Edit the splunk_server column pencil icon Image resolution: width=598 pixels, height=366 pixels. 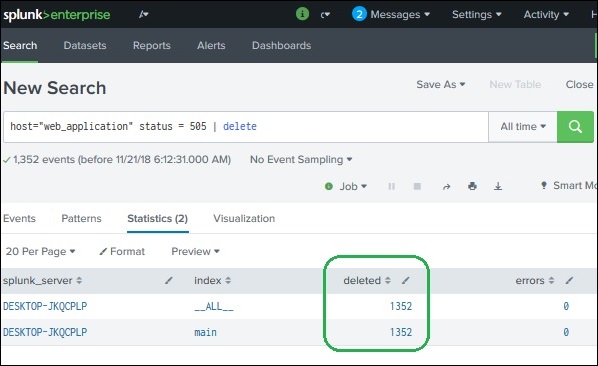(x=169, y=281)
